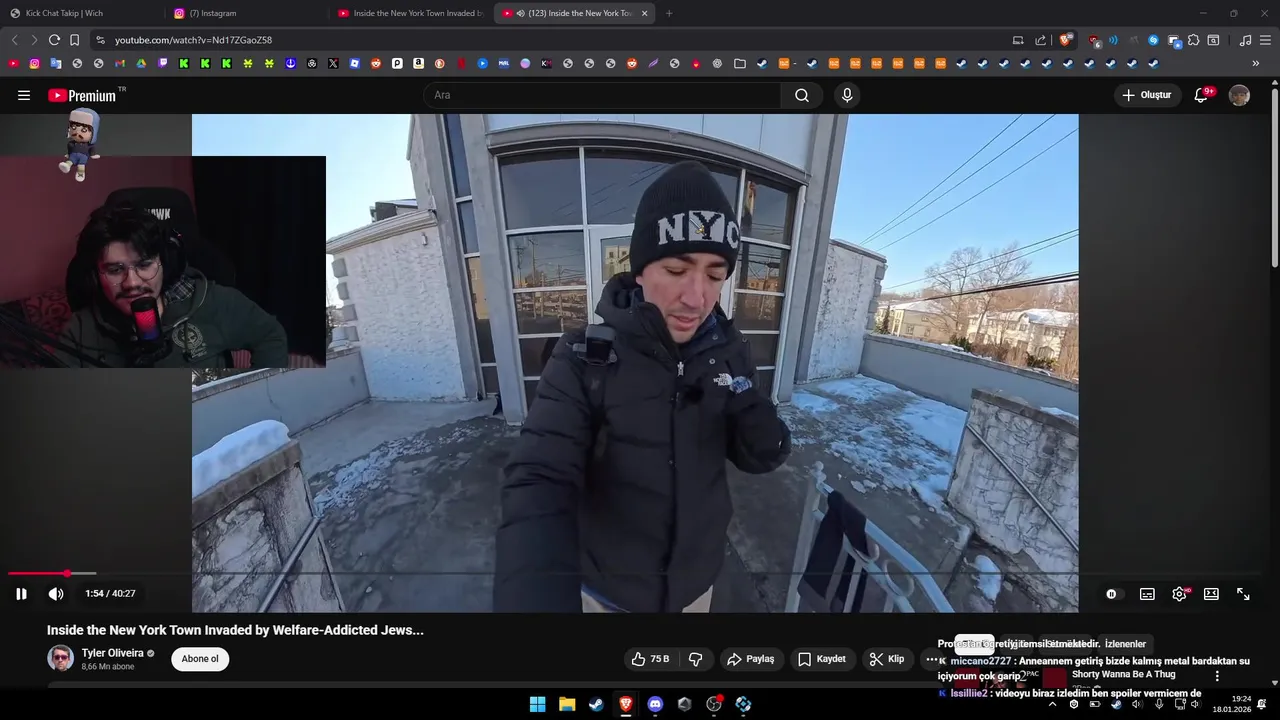Enter fullscreen video mode
The image size is (1280, 720).
tap(1243, 594)
